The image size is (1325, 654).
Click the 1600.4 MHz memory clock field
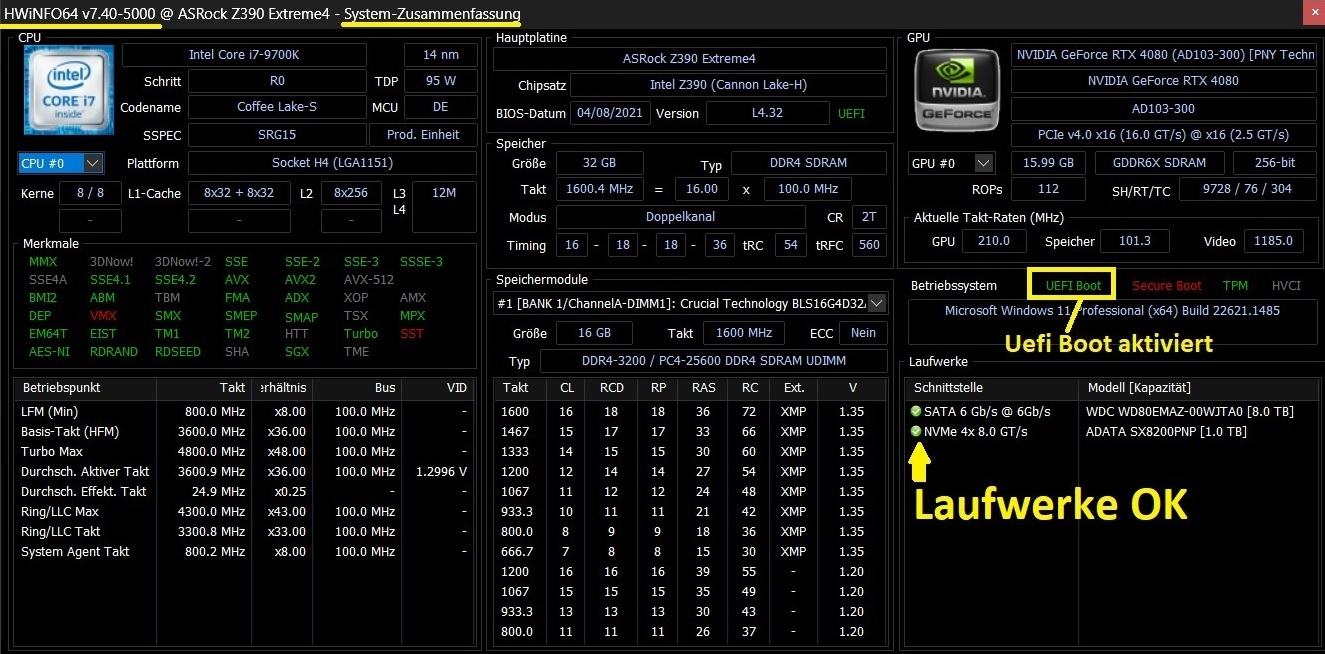pos(599,189)
